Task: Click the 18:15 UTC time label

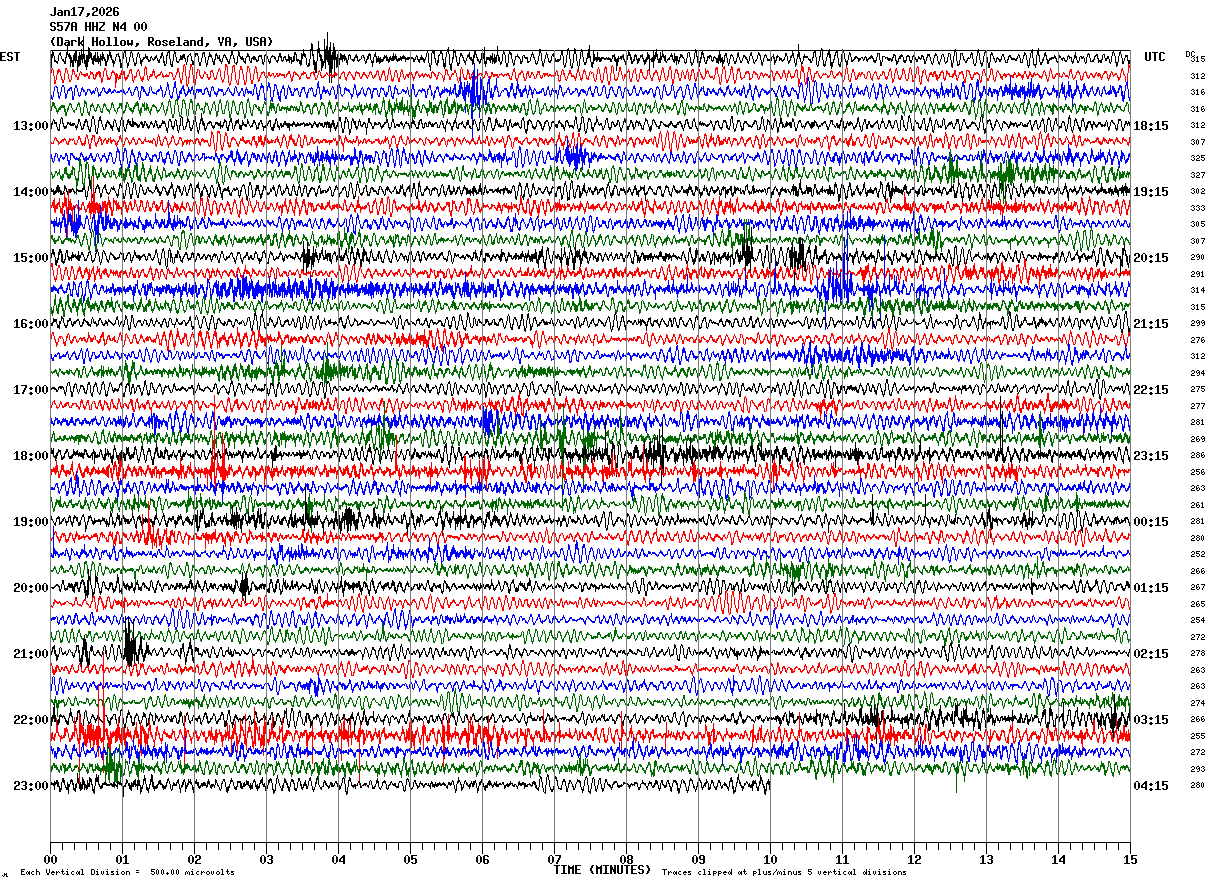Action: pos(1150,125)
